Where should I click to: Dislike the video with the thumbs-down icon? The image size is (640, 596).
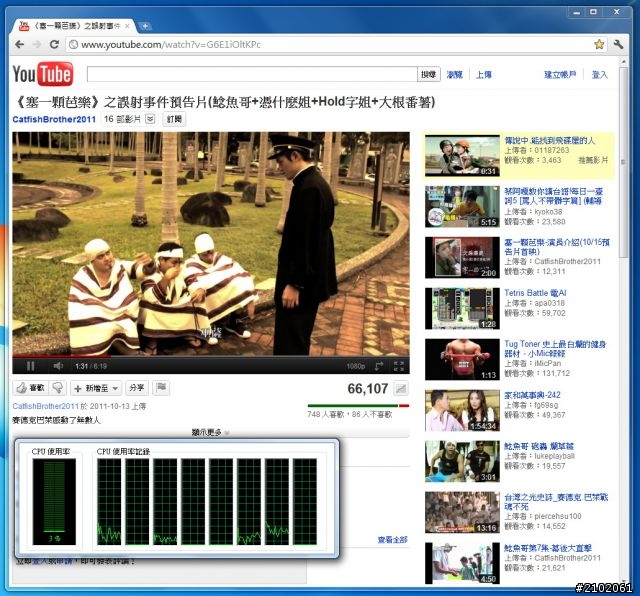pyautogui.click(x=58, y=388)
